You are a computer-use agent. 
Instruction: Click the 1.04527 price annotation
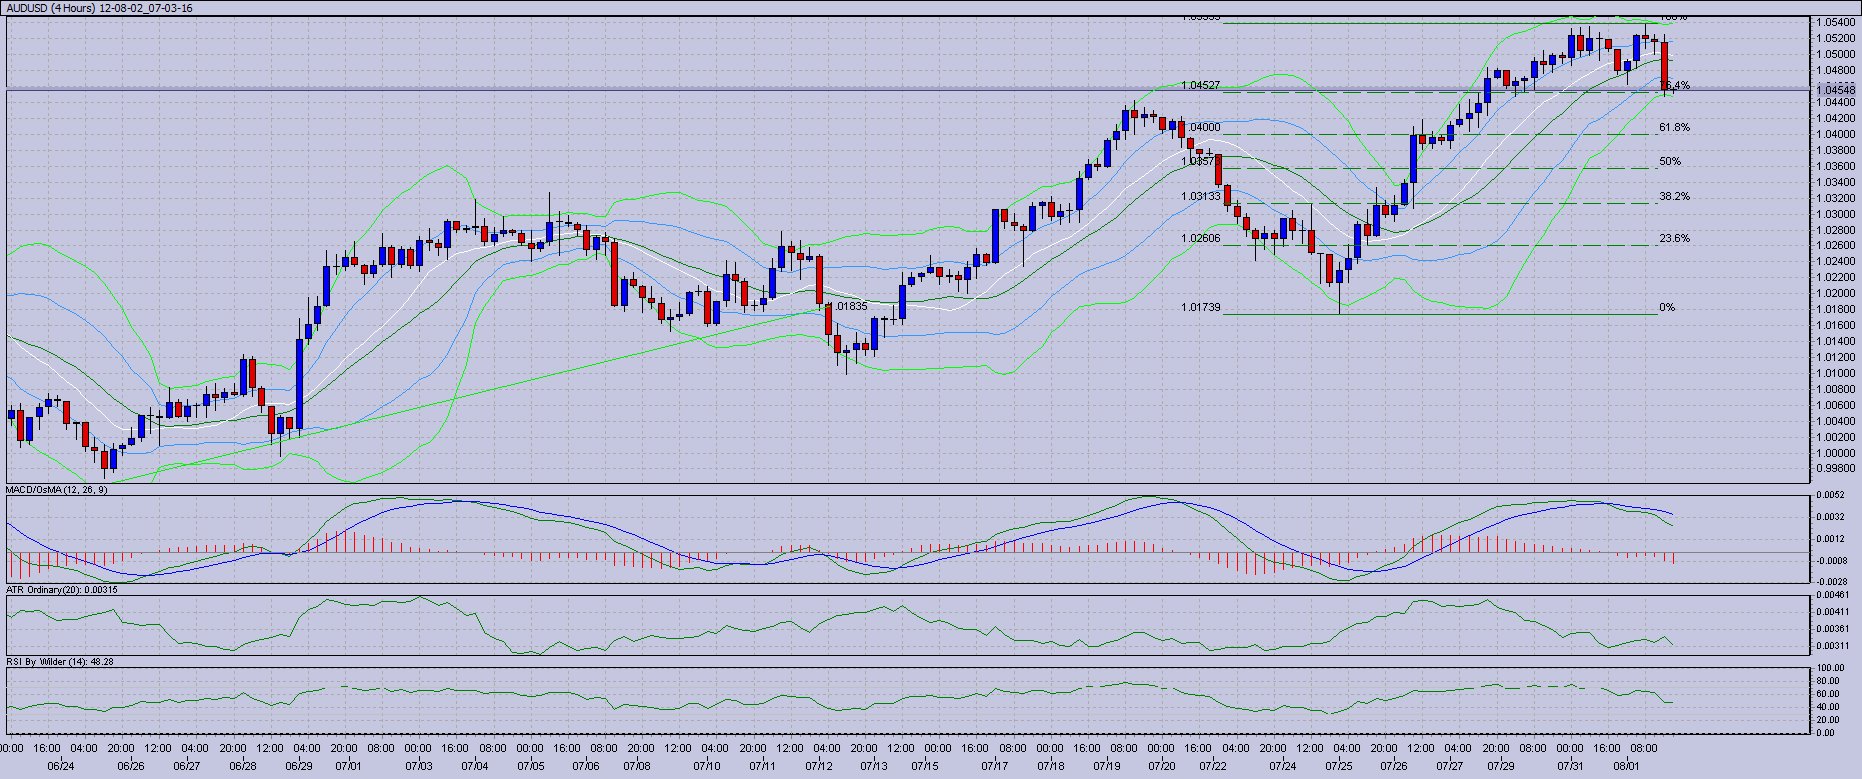pos(1200,86)
